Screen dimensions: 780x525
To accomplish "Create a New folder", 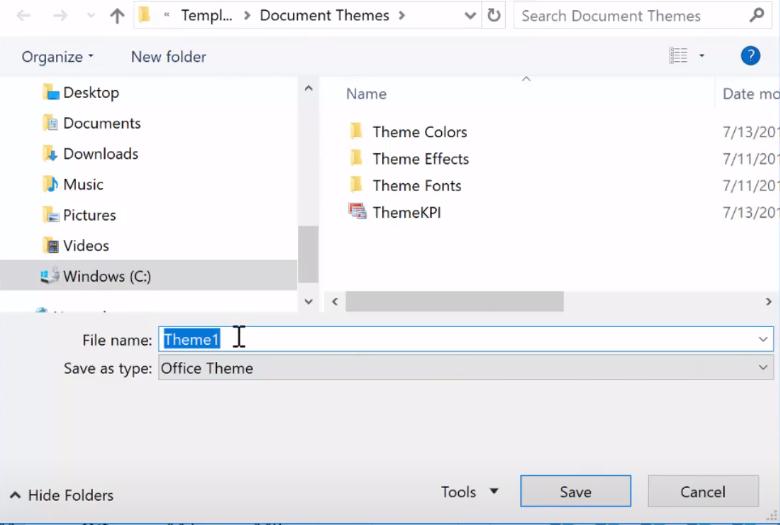I will click(x=168, y=57).
